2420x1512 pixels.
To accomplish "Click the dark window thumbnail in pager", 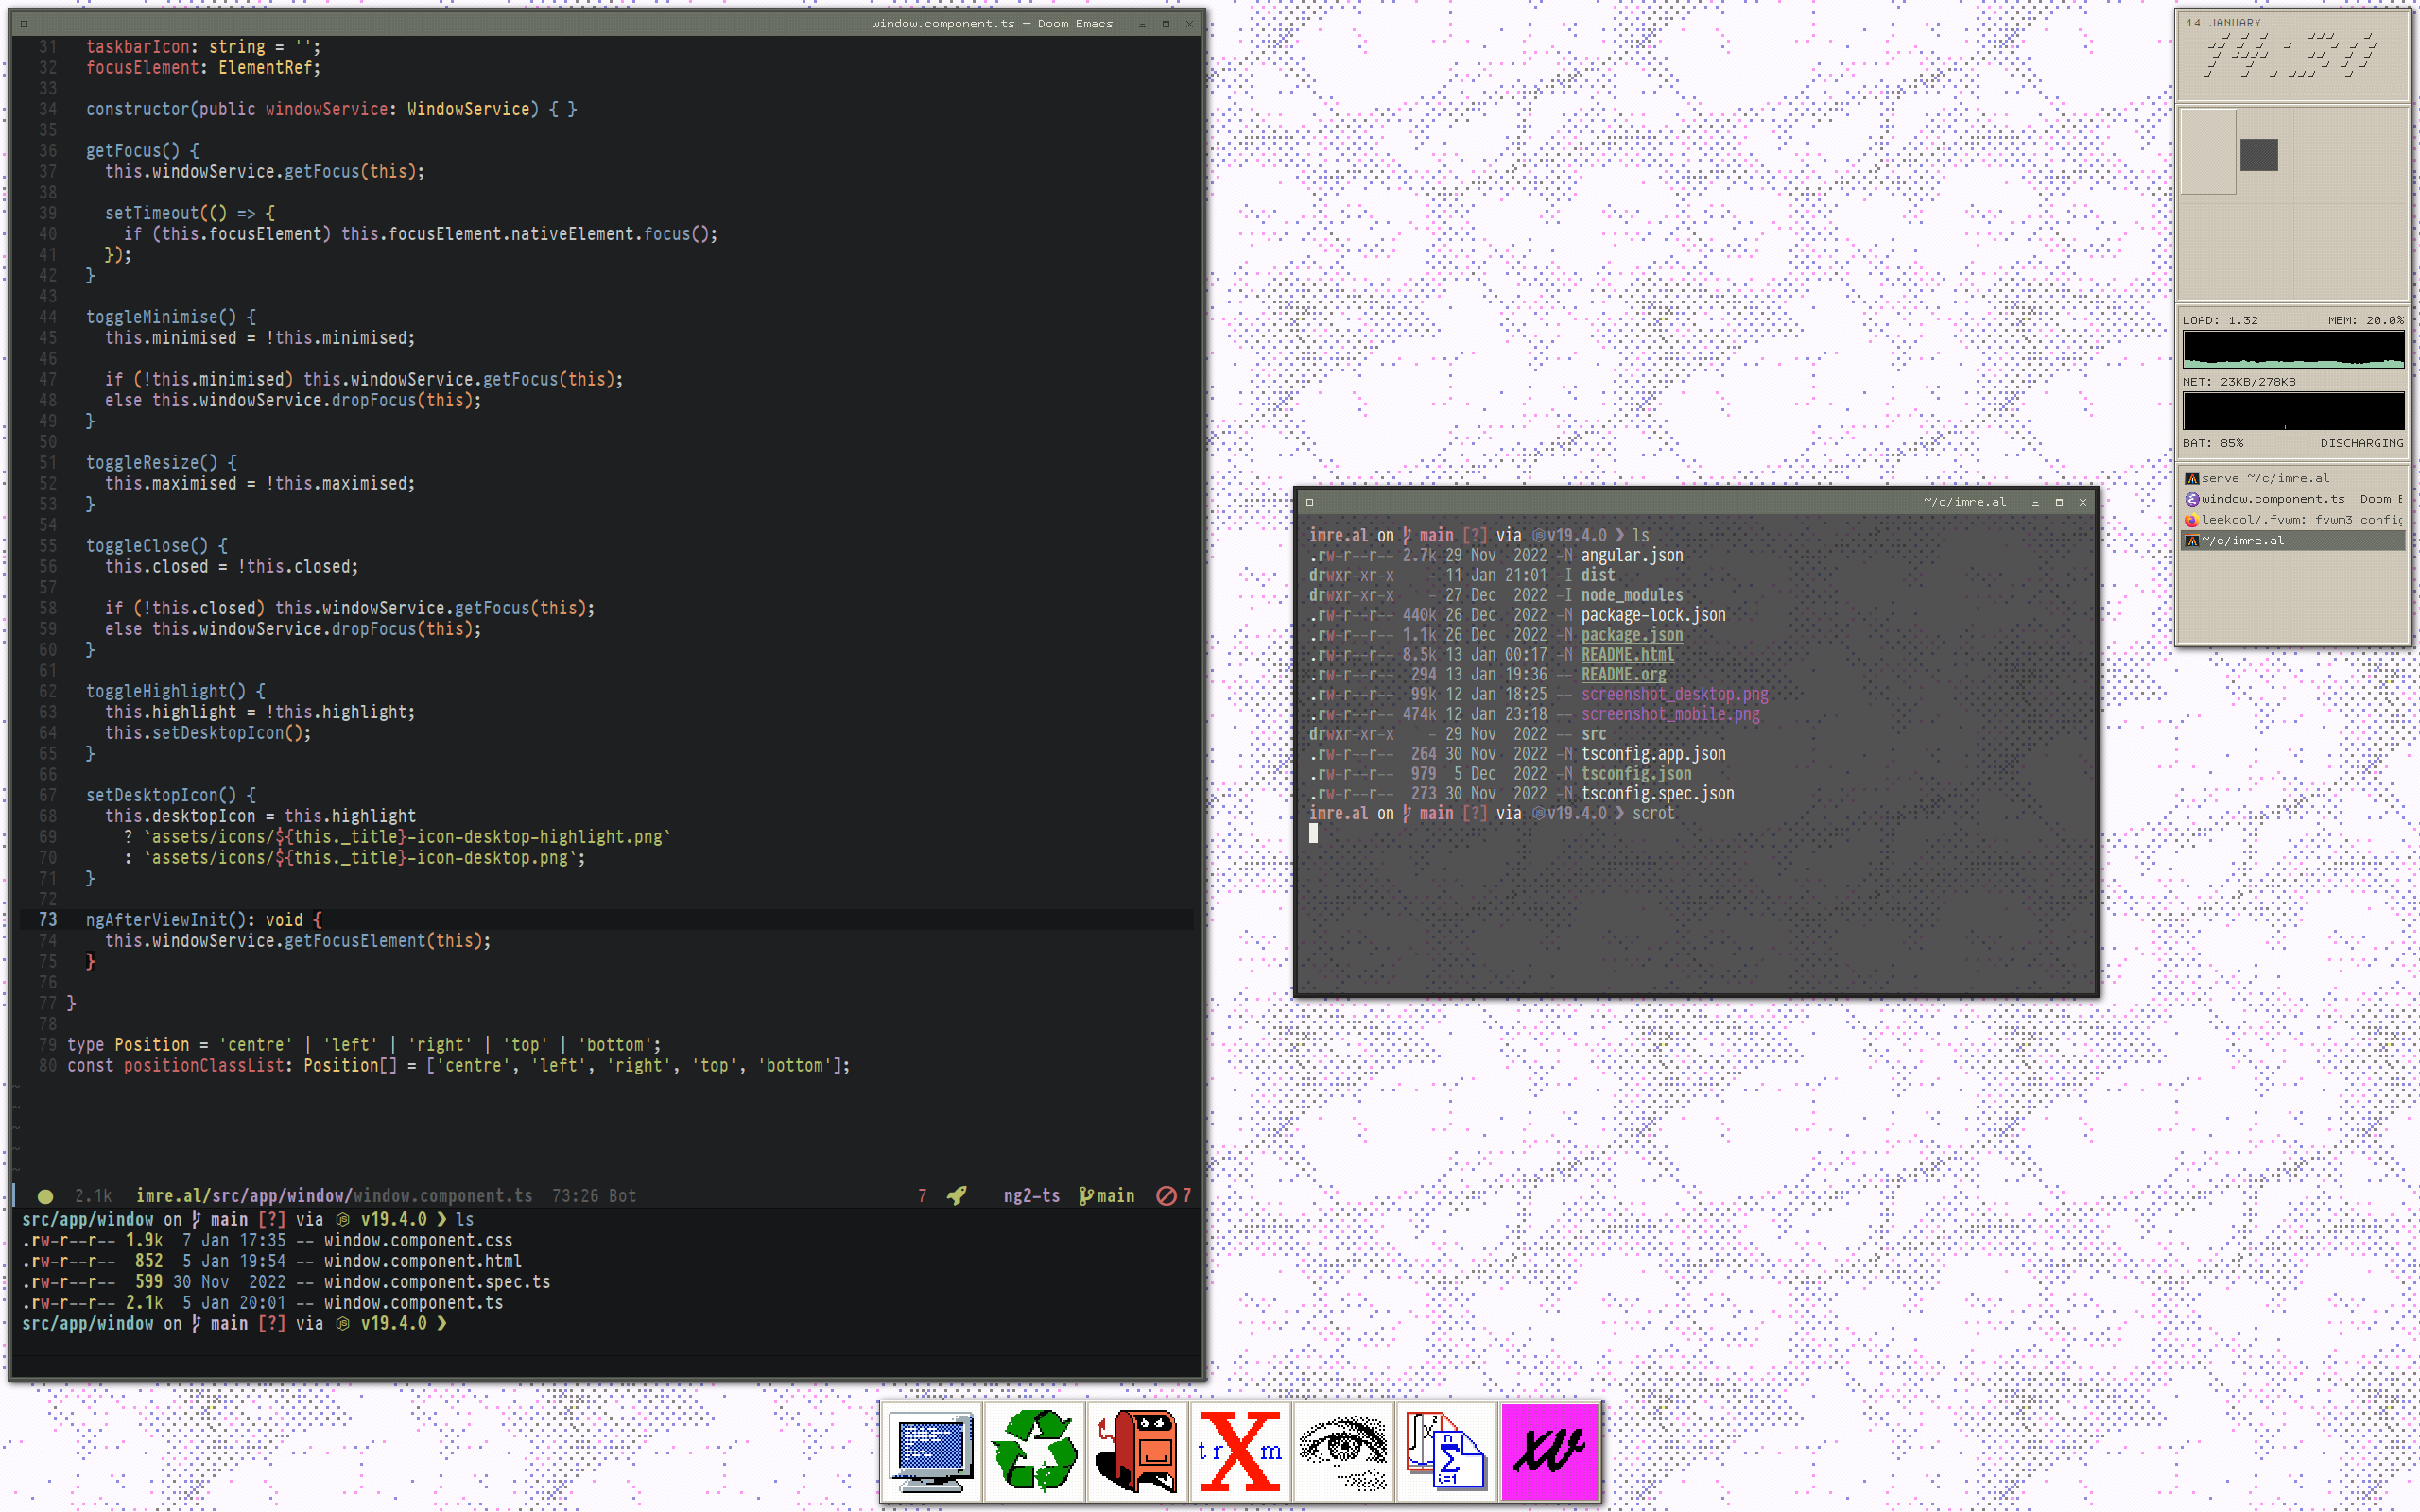I will 2258,155.
